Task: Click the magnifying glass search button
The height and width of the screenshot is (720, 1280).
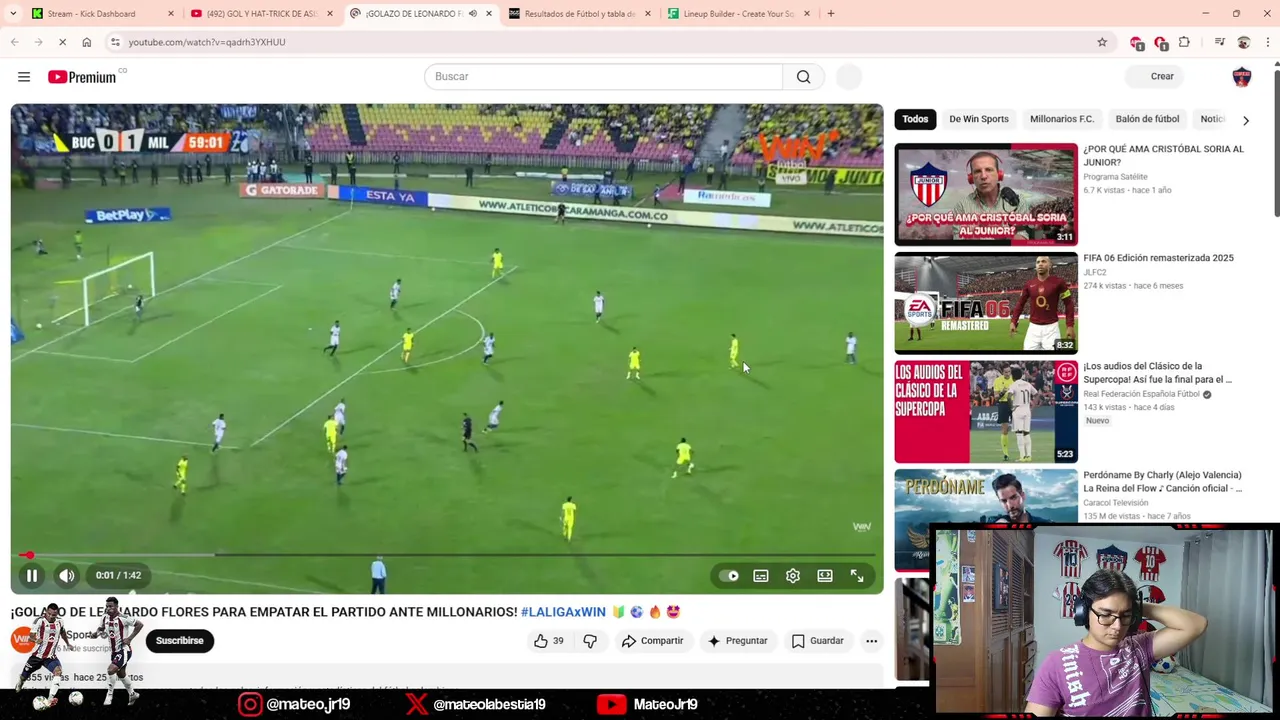Action: (803, 76)
